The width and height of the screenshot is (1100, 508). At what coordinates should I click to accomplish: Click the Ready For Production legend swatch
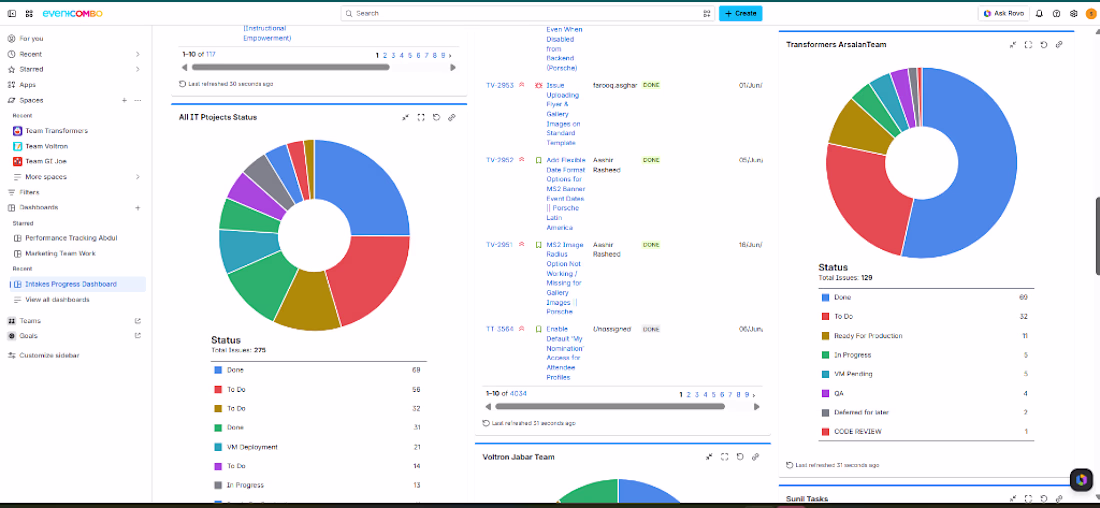pyautogui.click(x=825, y=336)
